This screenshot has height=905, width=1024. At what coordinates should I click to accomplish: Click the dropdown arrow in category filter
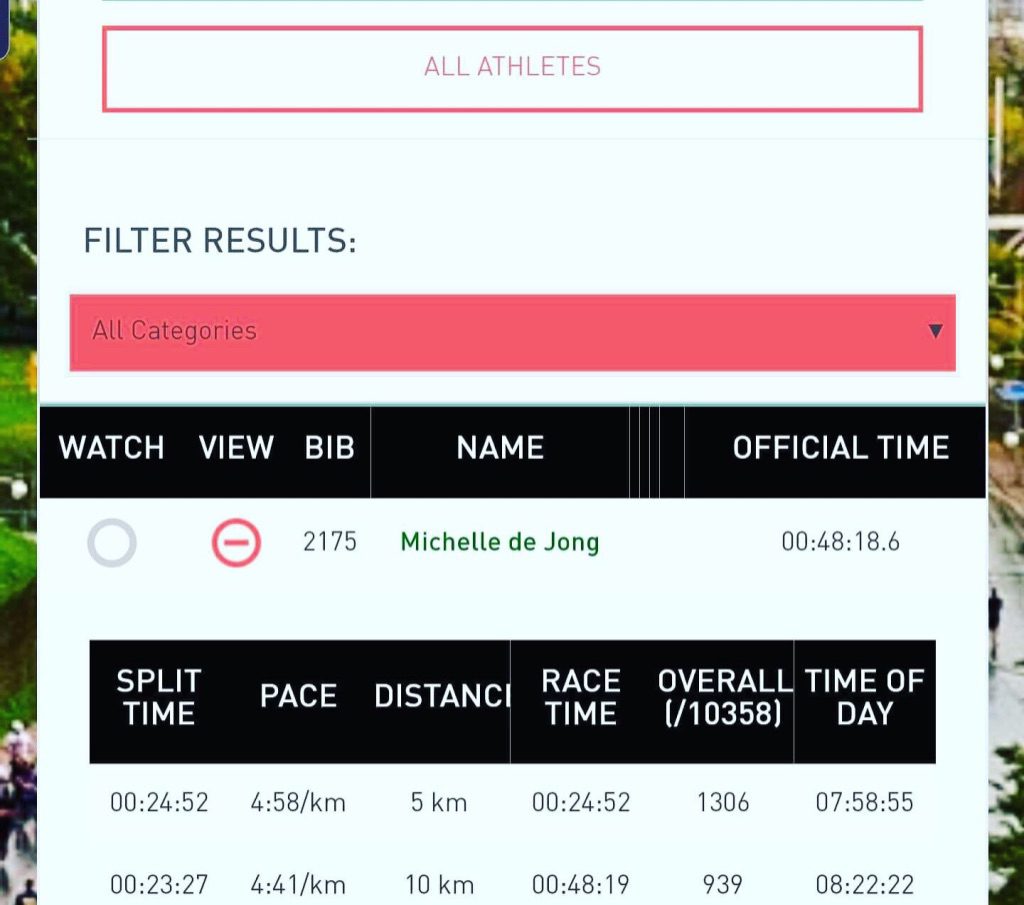(x=935, y=331)
